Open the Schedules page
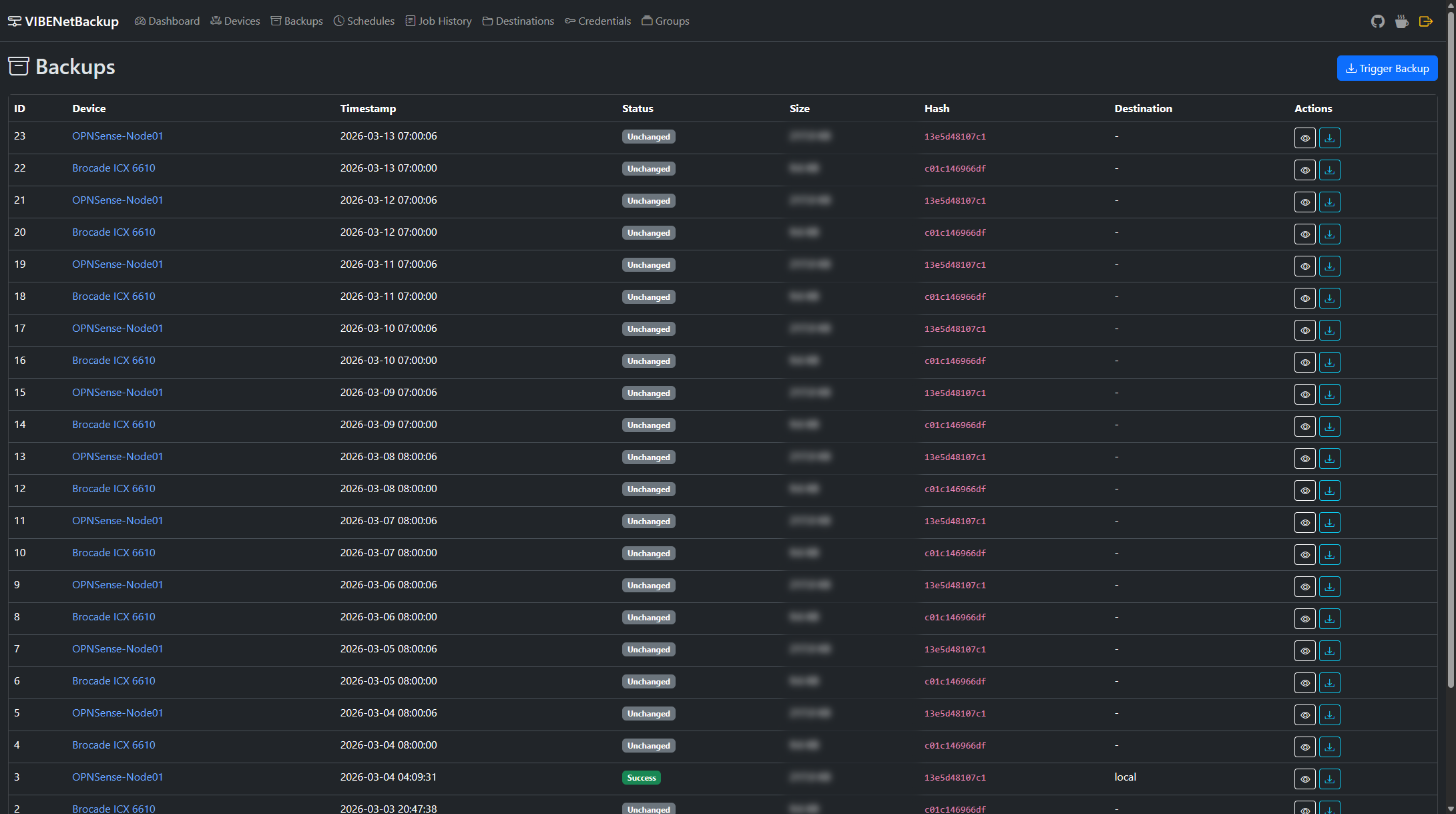The image size is (1456, 814). 364,21
